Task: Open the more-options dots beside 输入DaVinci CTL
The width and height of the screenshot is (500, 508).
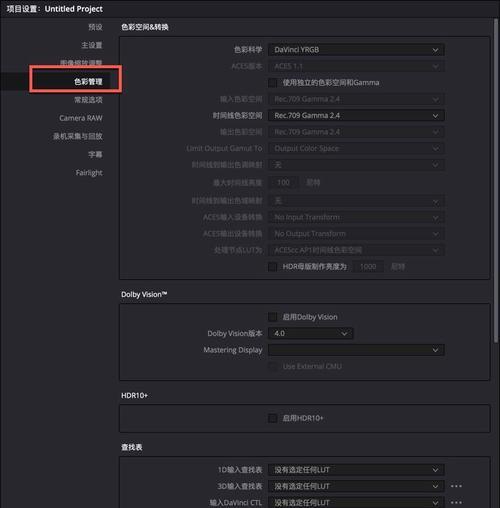Action: [x=456, y=502]
